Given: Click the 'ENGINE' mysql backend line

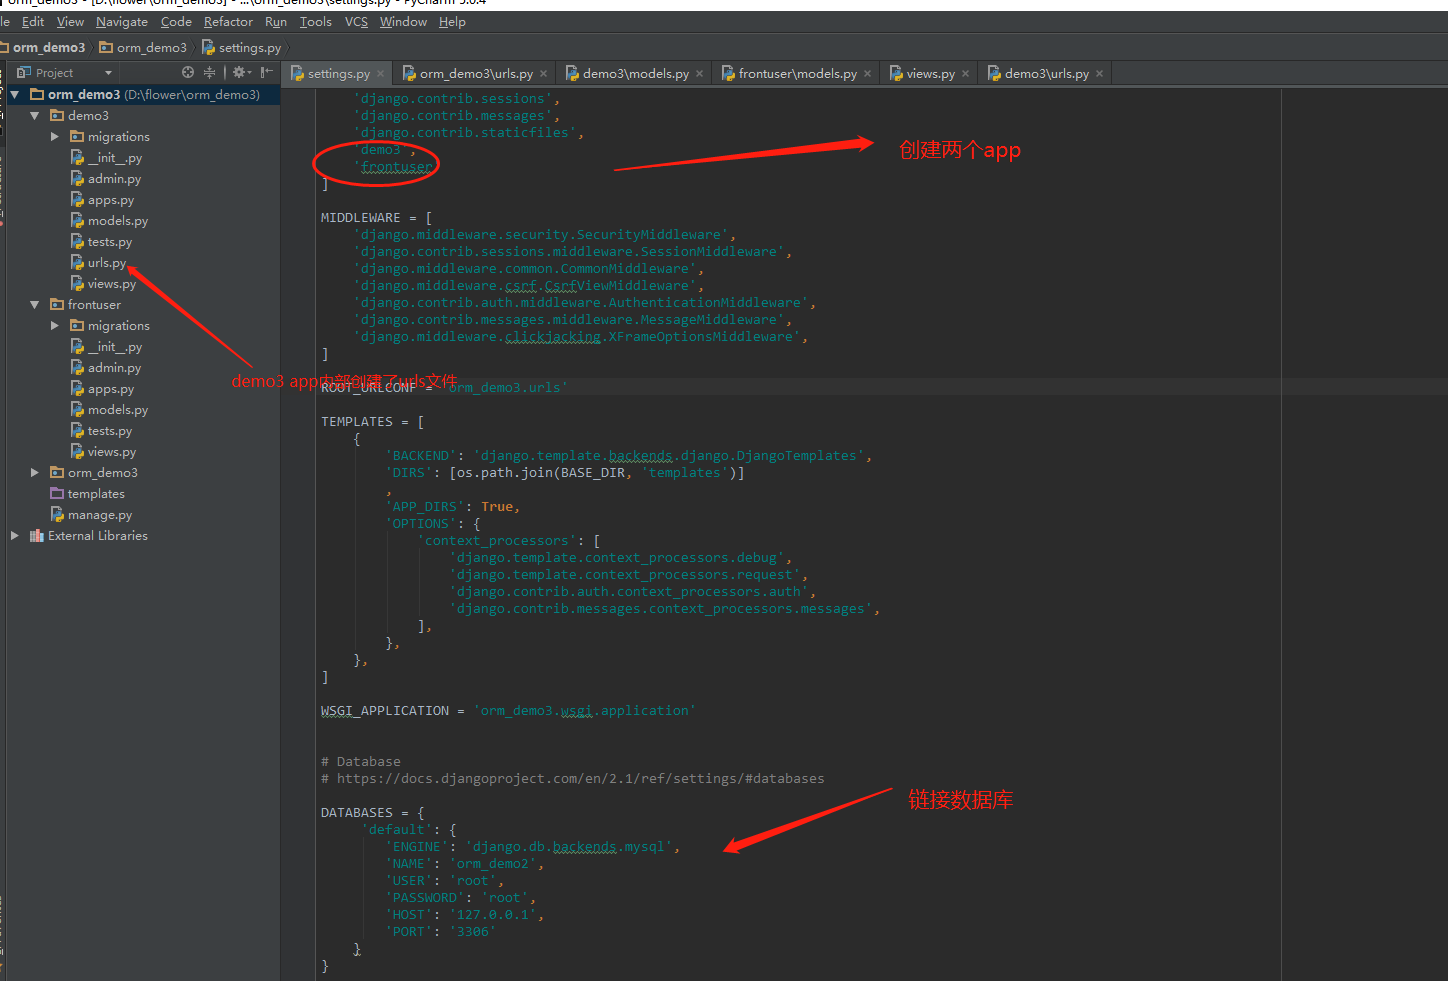Looking at the screenshot, I should [532, 847].
